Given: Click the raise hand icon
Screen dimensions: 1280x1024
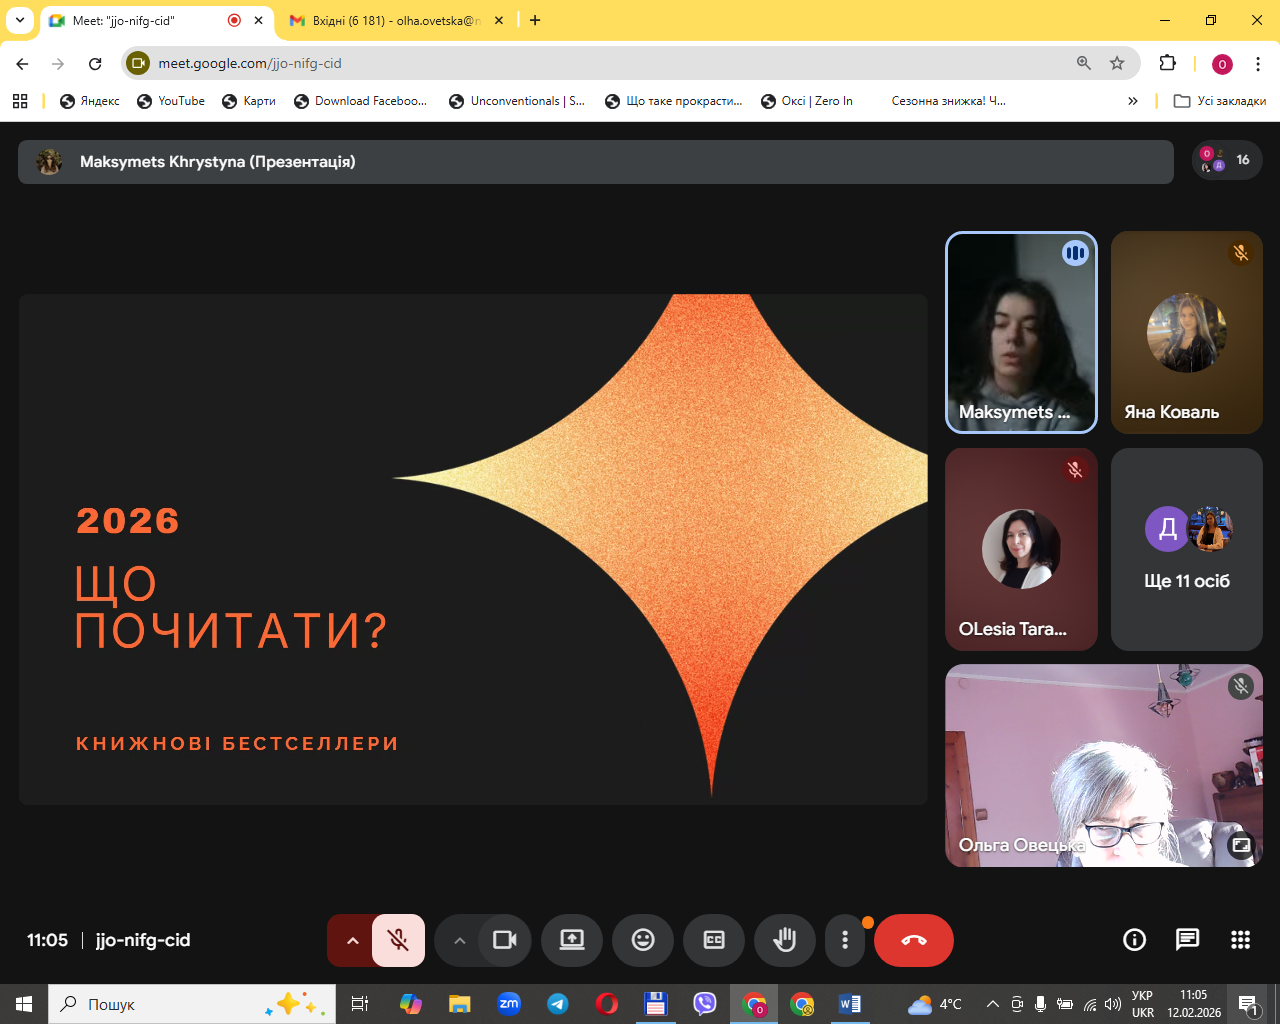Looking at the screenshot, I should point(785,940).
